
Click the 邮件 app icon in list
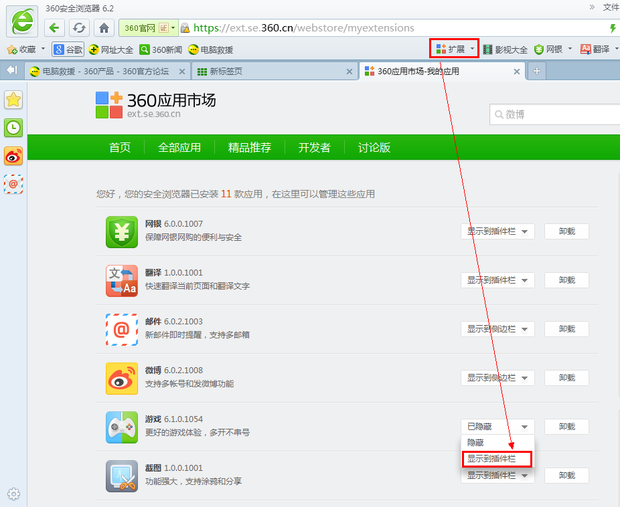pyautogui.click(x=122, y=330)
